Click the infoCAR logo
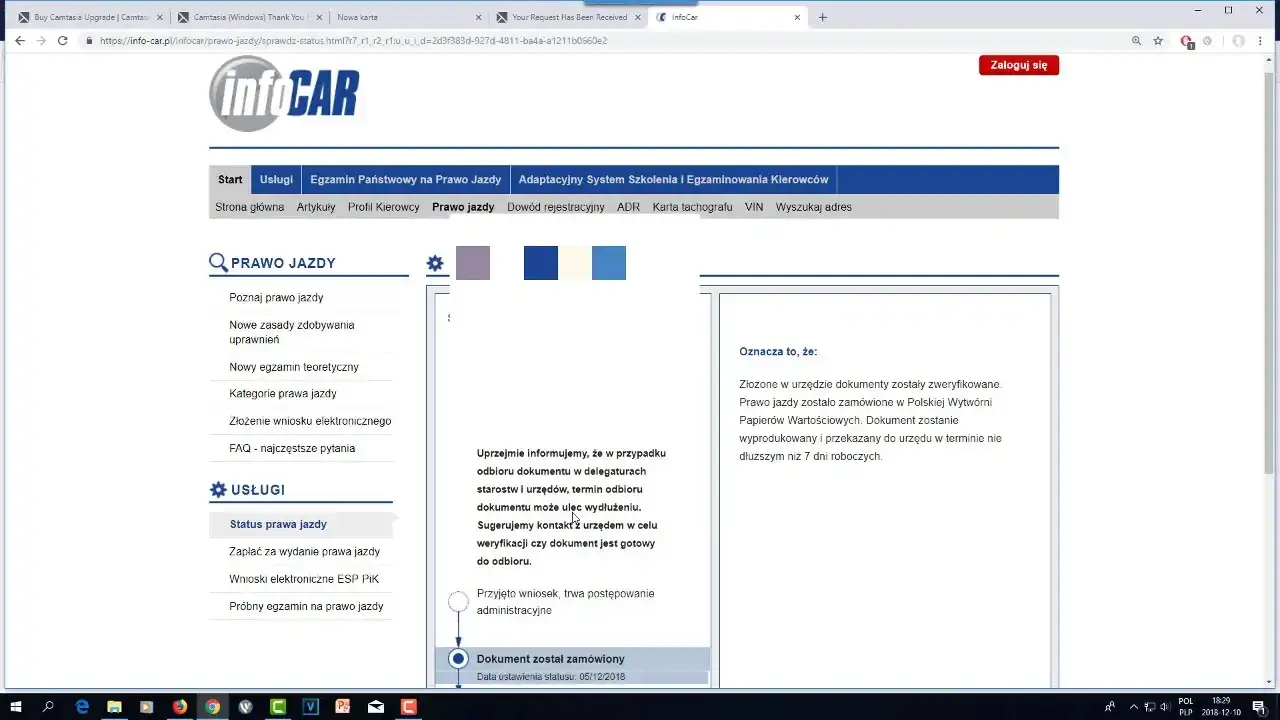The height and width of the screenshot is (720, 1280). click(283, 93)
